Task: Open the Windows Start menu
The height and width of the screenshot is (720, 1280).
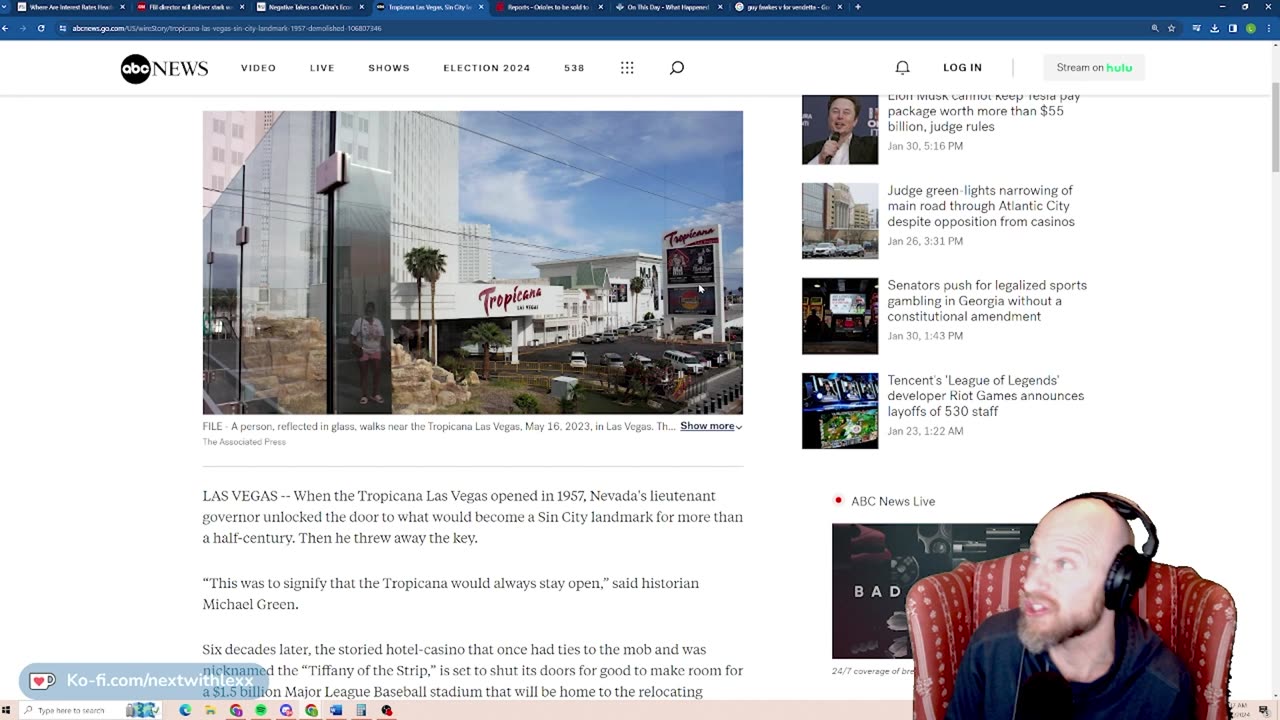Action: (x=6, y=710)
